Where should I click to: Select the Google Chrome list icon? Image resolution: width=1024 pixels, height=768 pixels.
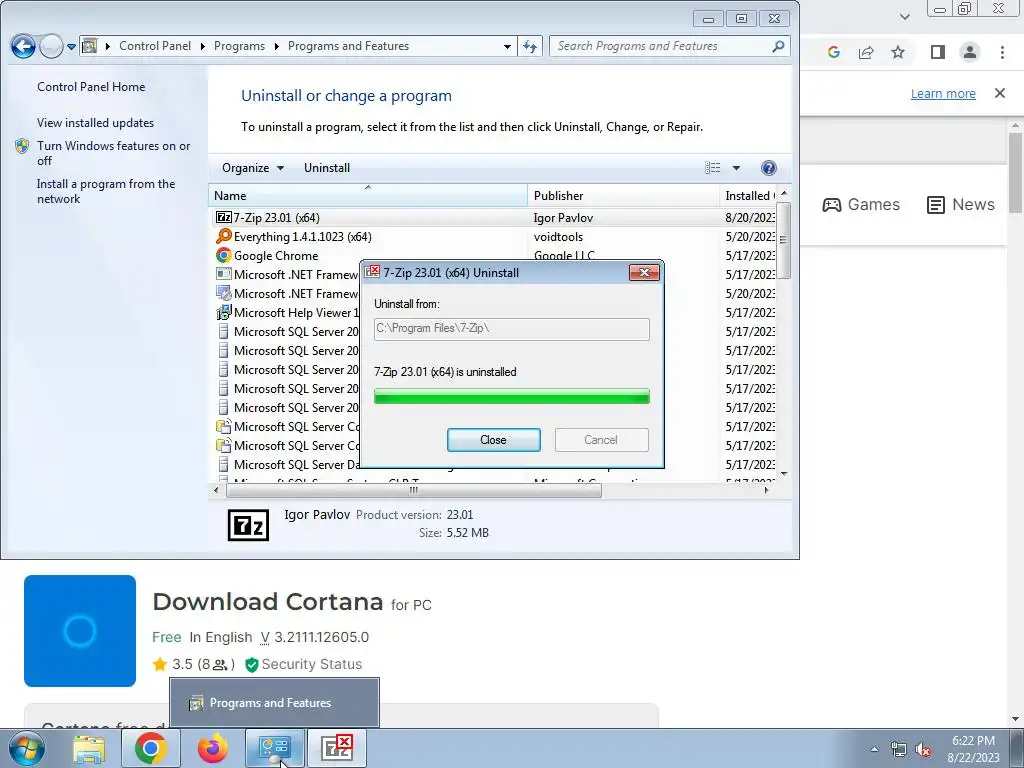tap(223, 255)
